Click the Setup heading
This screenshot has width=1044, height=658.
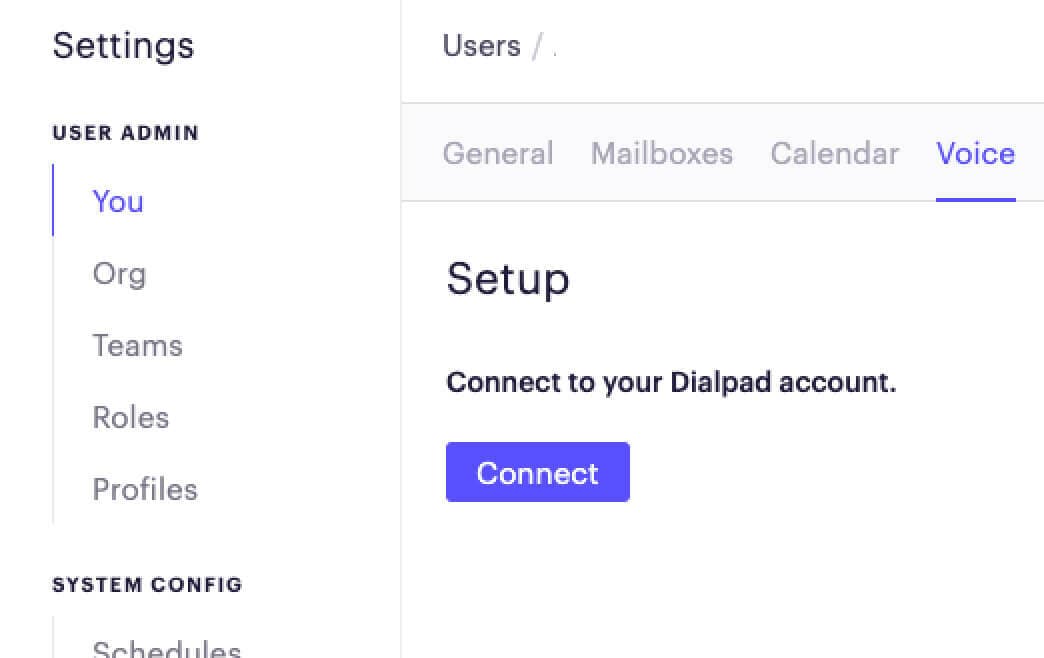click(508, 280)
